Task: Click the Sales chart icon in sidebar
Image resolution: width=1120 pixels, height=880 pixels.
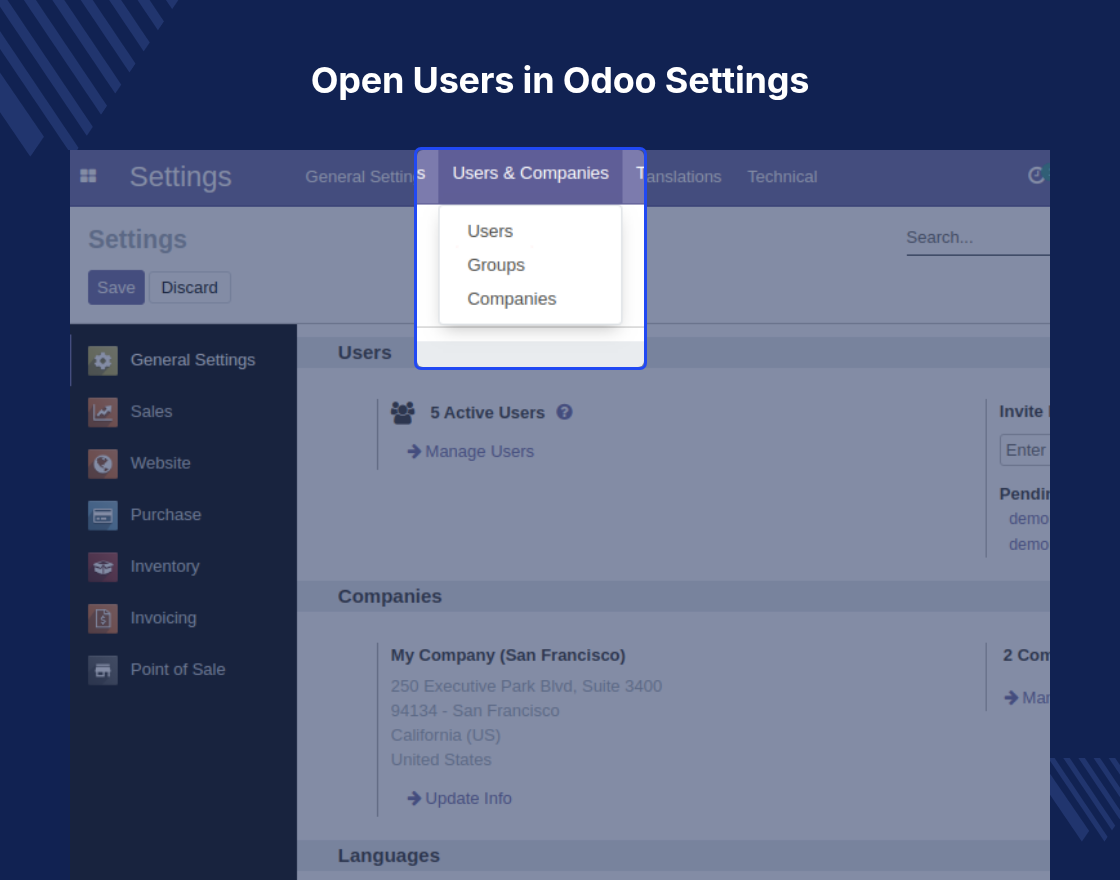Action: pos(103,412)
